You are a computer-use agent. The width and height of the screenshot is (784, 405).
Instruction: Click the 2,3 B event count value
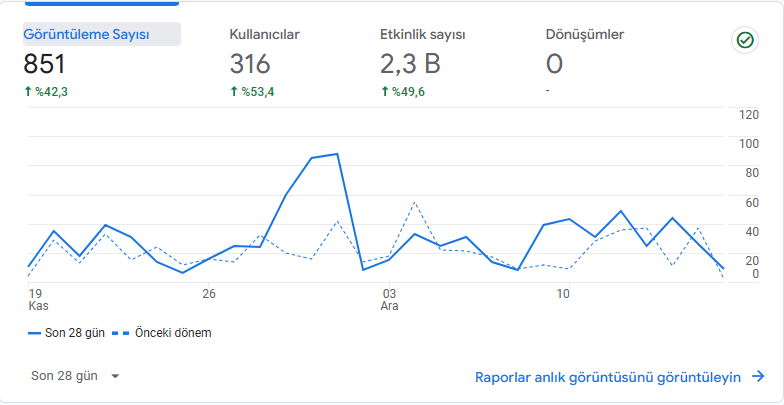click(x=410, y=64)
